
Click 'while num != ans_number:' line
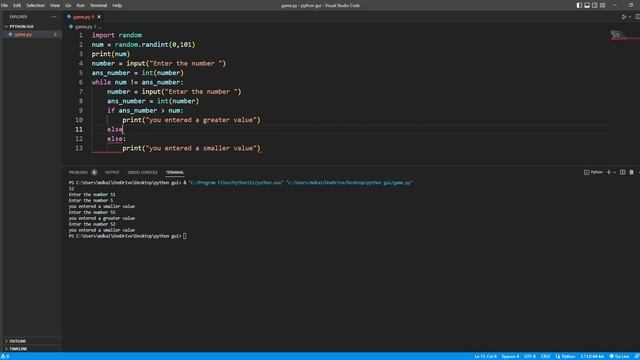pos(138,82)
